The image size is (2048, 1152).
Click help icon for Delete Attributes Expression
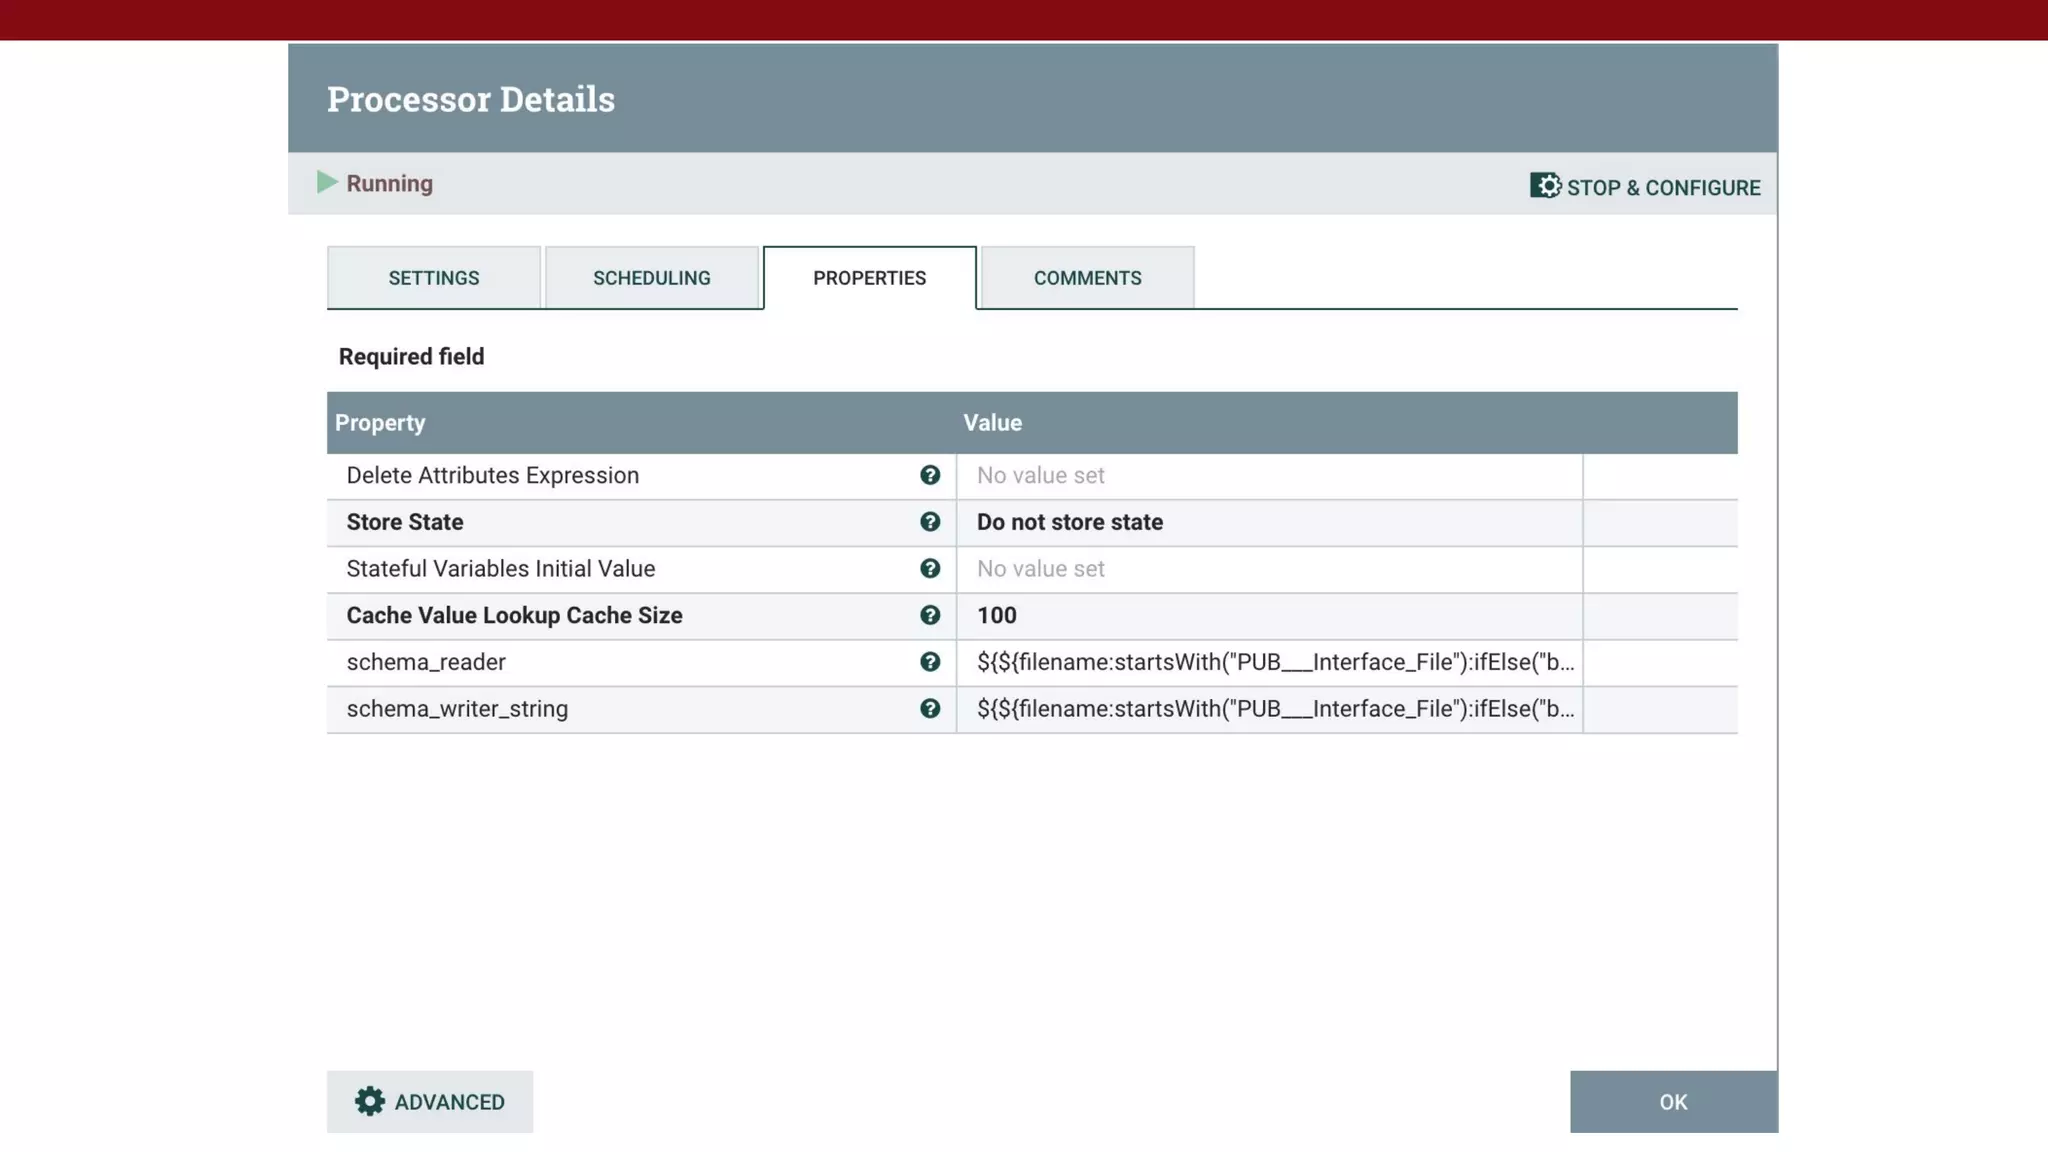[x=930, y=476]
